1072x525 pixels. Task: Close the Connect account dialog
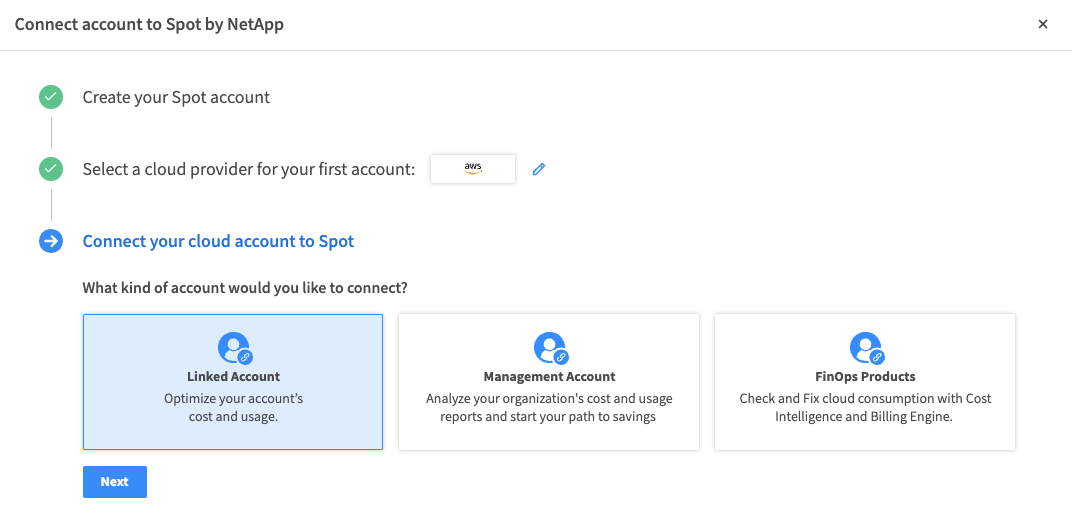coord(1043,25)
